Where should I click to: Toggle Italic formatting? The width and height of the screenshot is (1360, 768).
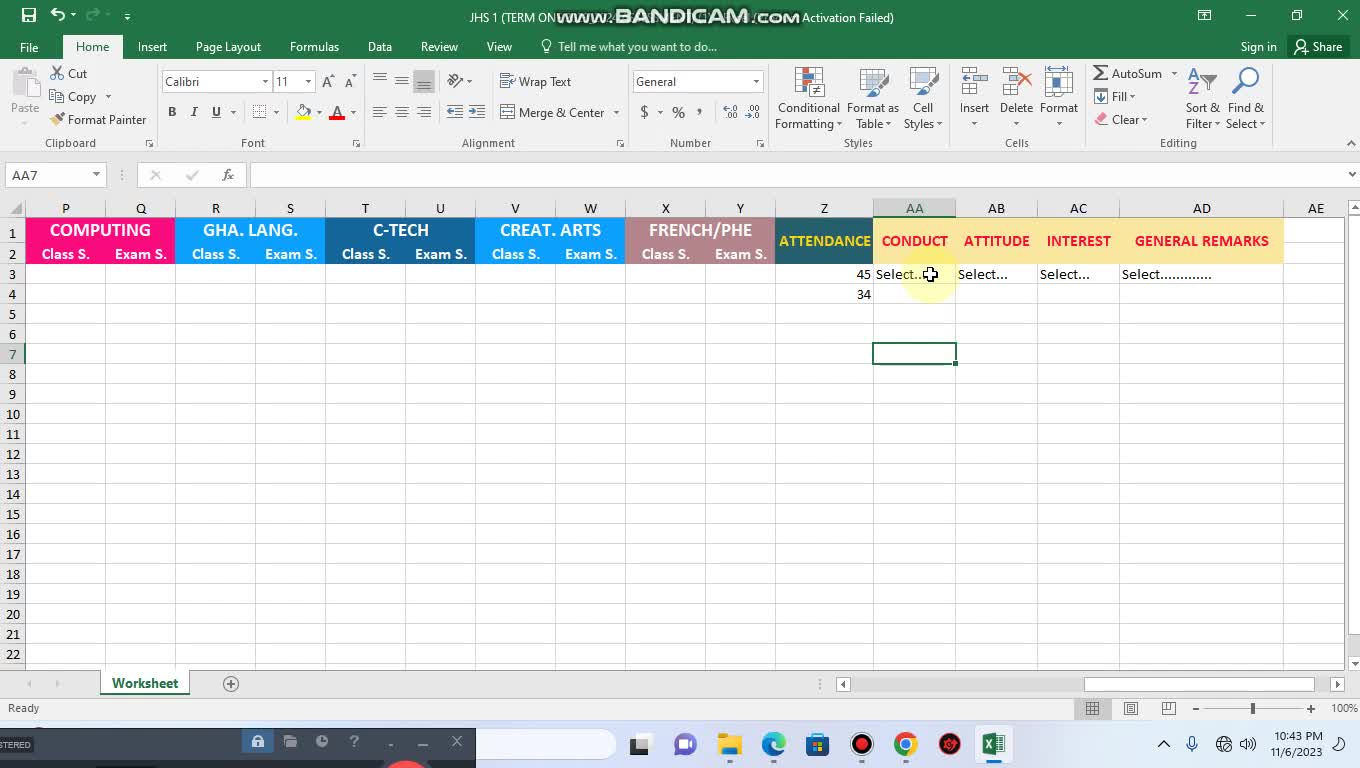click(194, 112)
